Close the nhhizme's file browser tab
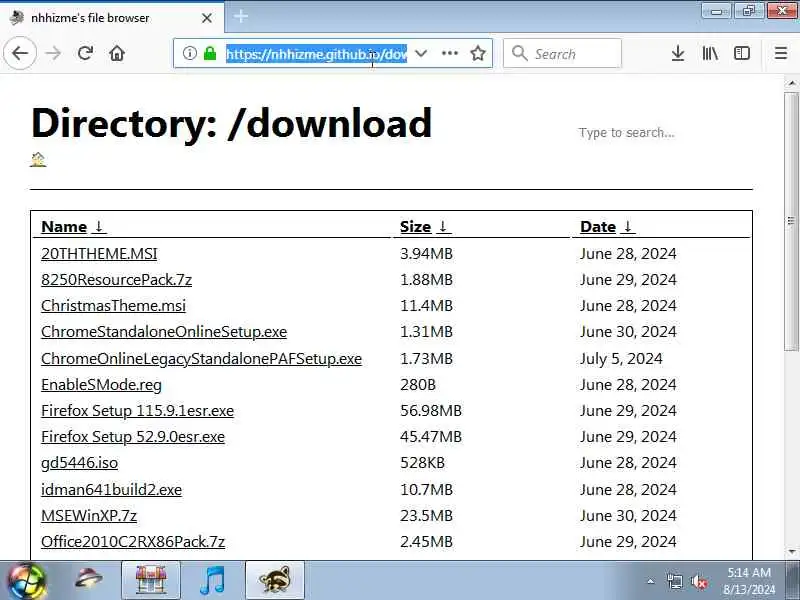Viewport: 800px width, 600px height. 207,18
